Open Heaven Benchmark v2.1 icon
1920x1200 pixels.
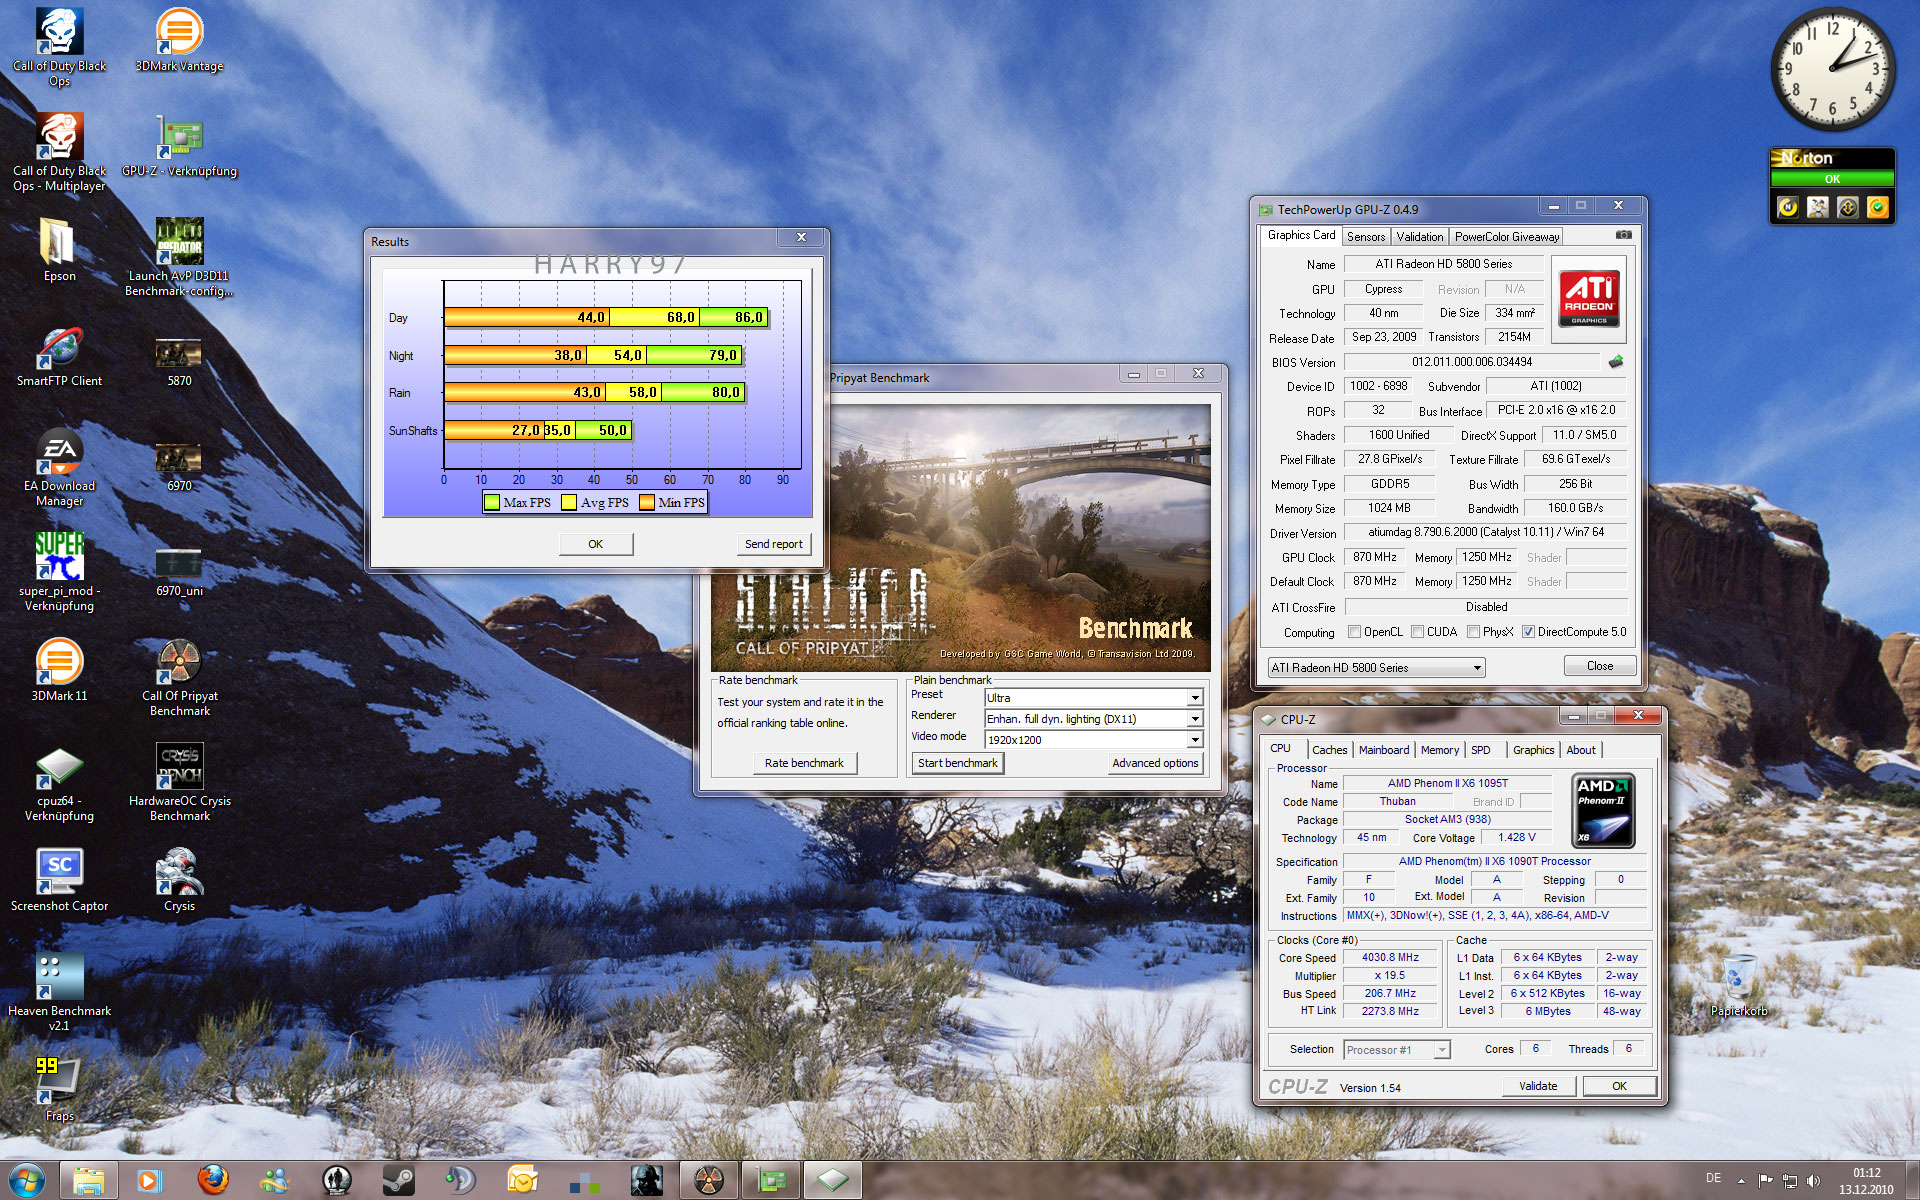pyautogui.click(x=59, y=992)
